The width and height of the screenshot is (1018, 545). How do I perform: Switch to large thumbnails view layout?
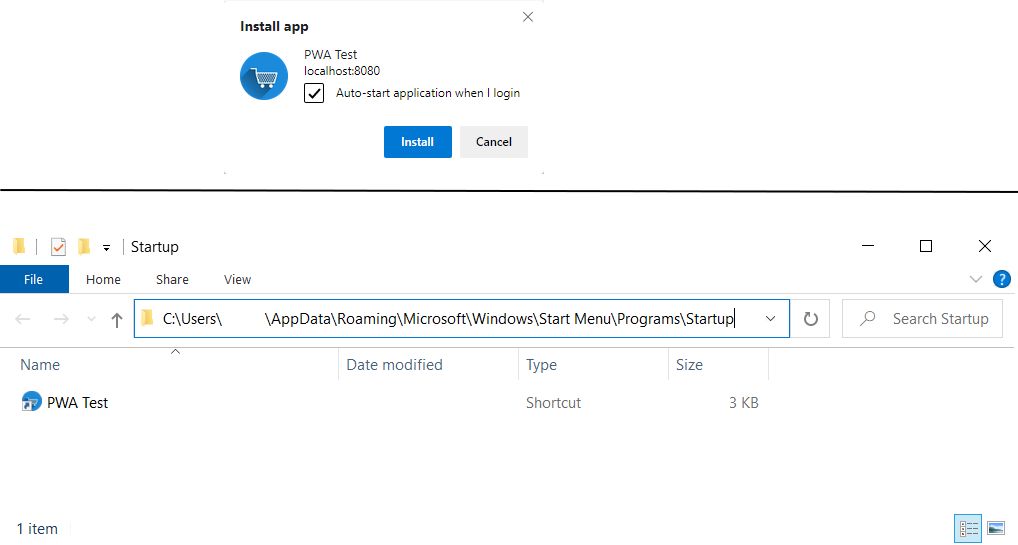pos(996,528)
